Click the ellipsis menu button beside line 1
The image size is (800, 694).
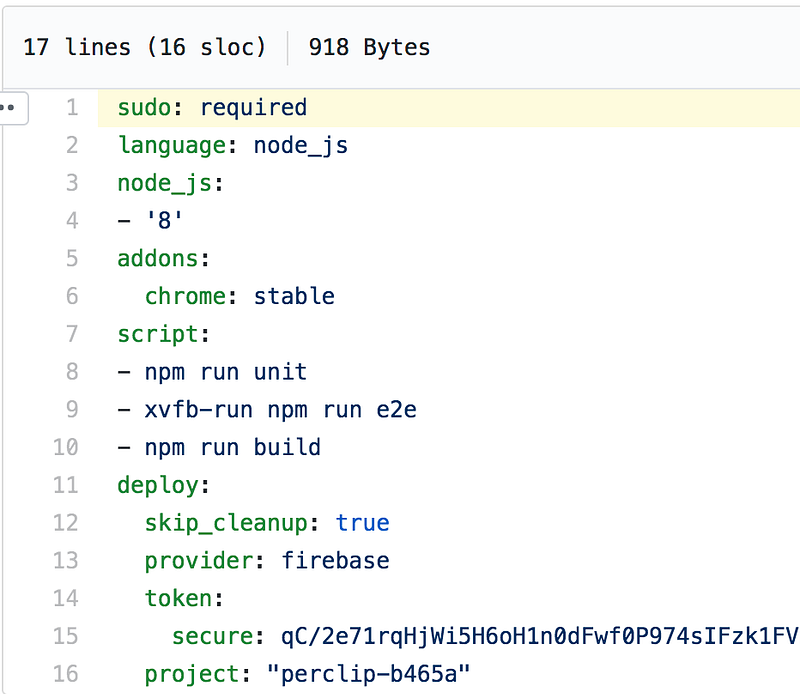tap(11, 108)
